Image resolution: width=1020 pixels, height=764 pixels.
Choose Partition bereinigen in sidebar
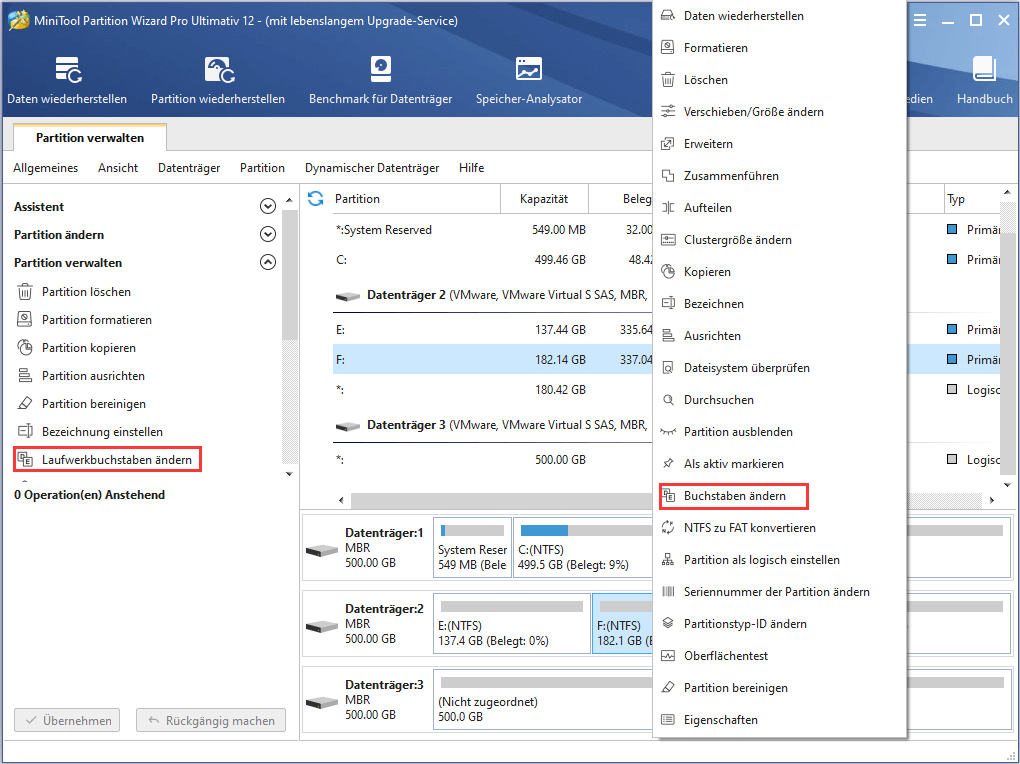(94, 403)
